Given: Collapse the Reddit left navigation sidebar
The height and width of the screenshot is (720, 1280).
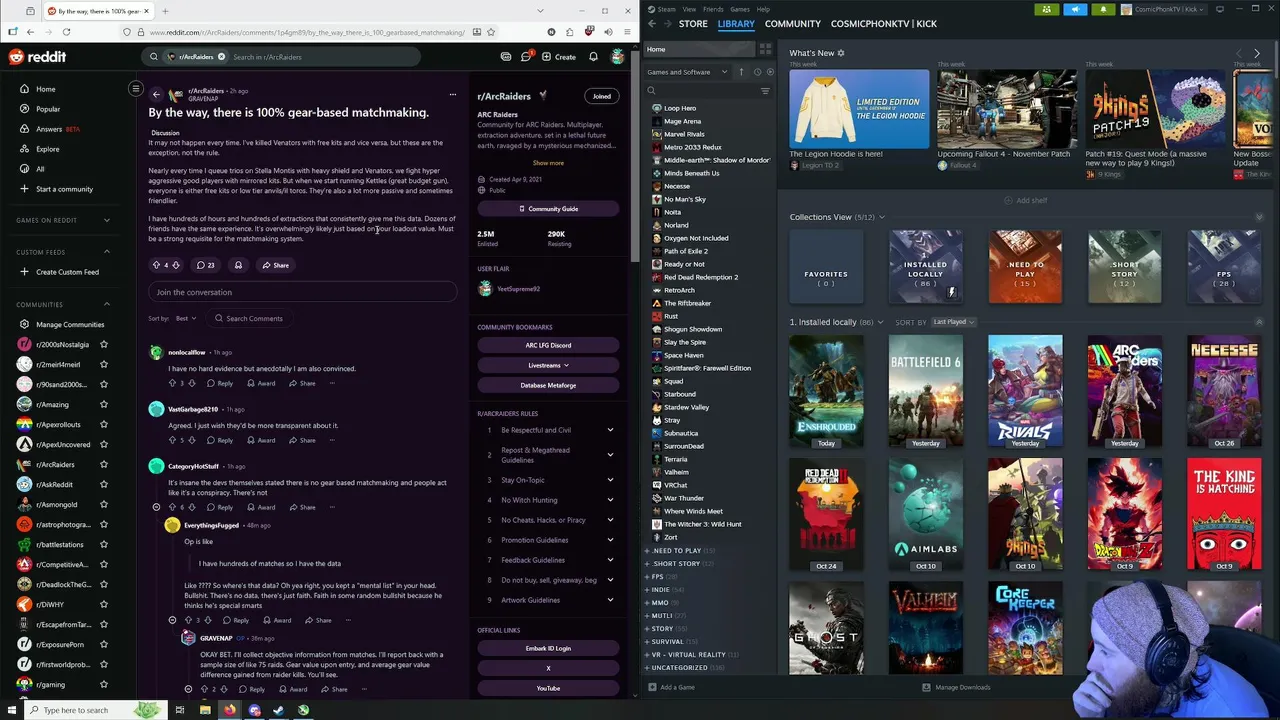Looking at the screenshot, I should tap(136, 89).
